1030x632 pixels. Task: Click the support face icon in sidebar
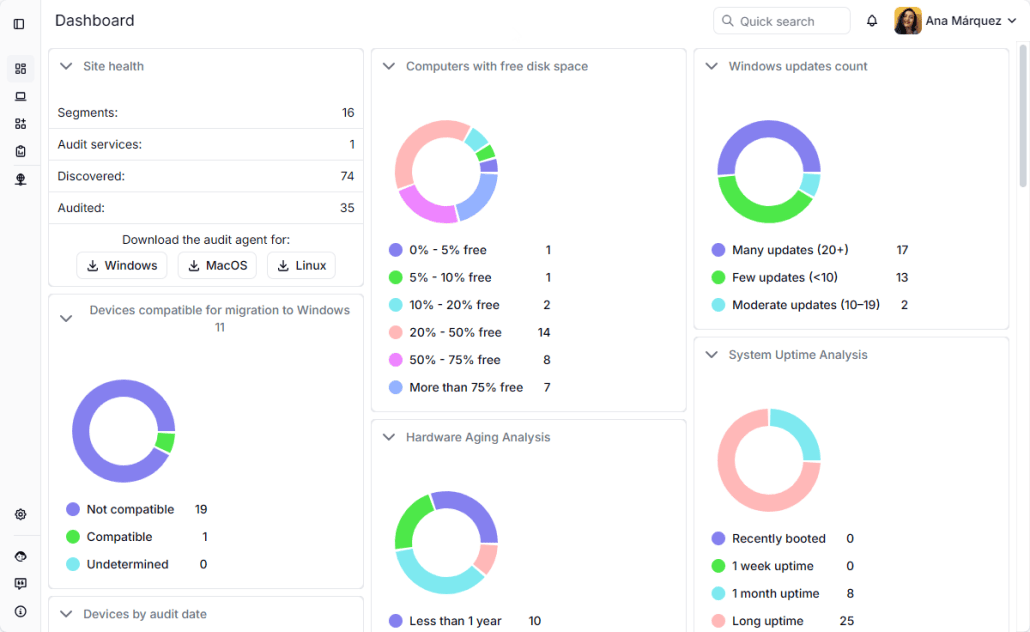tap(20, 556)
